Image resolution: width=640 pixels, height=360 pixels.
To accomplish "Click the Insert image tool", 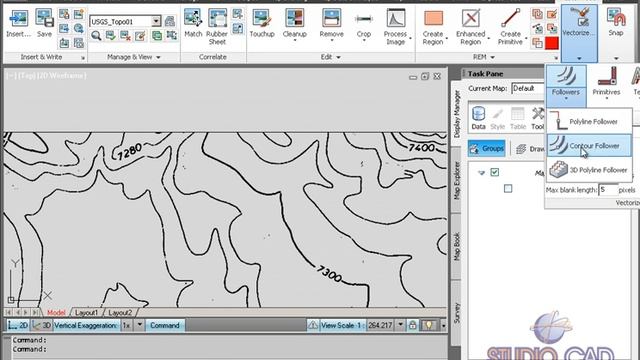I will [18, 24].
